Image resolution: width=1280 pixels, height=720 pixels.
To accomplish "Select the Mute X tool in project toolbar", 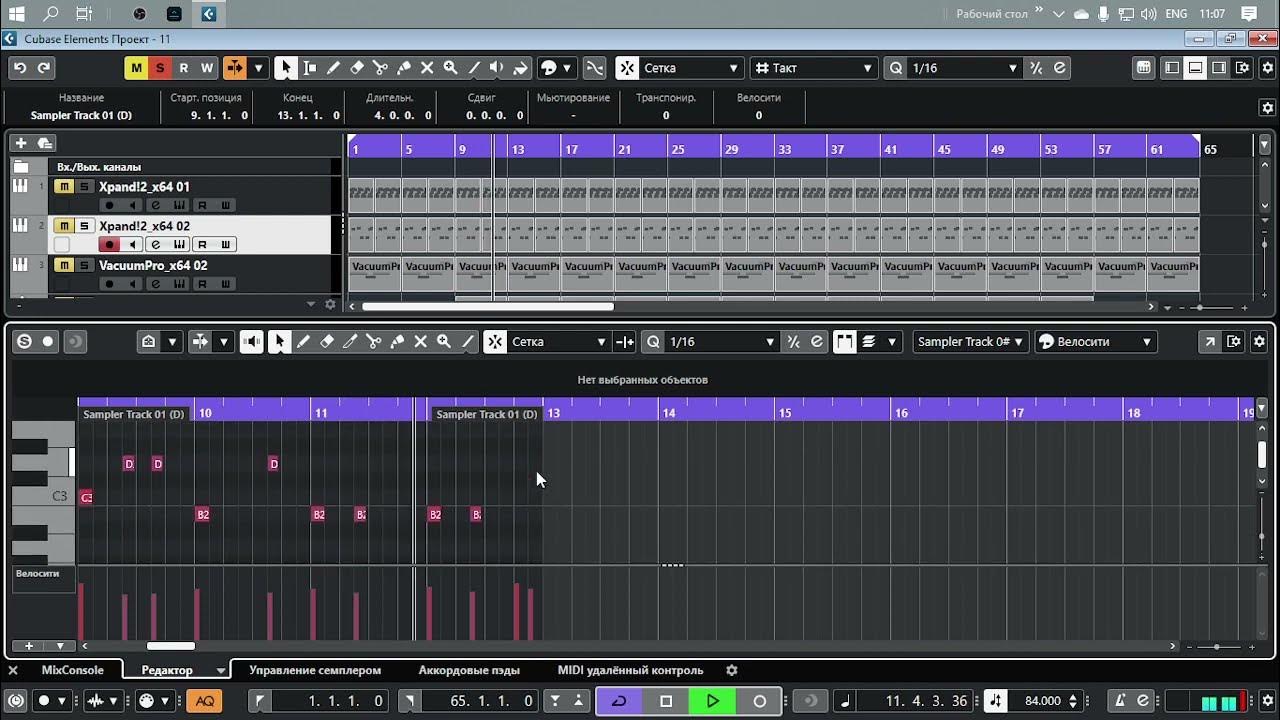I will (427, 68).
